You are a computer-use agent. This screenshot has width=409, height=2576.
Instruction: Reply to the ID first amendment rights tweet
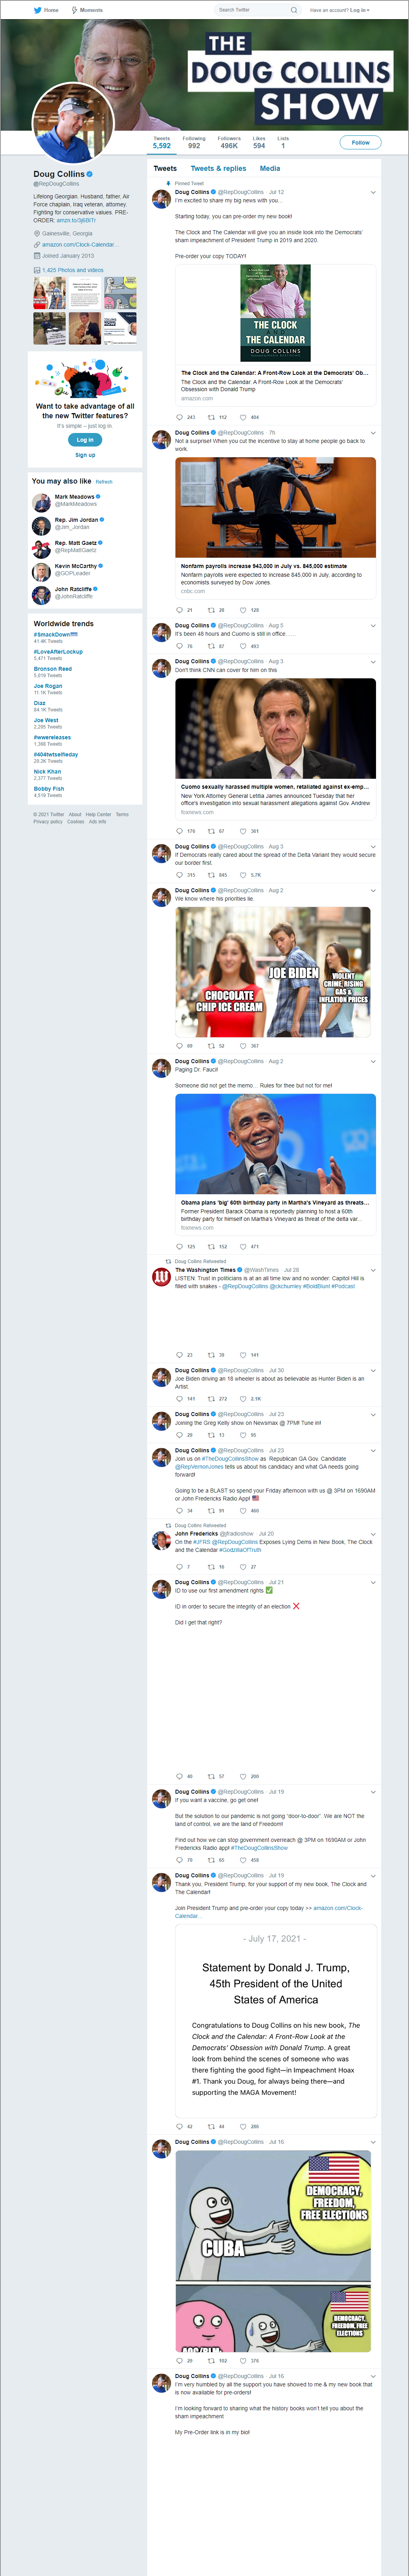tap(179, 1777)
